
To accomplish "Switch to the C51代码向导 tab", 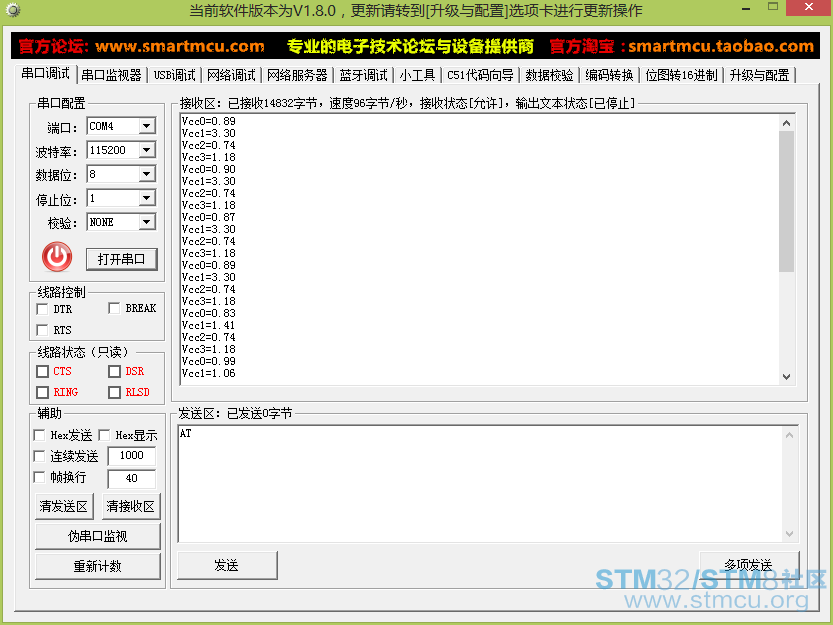I will [480, 75].
